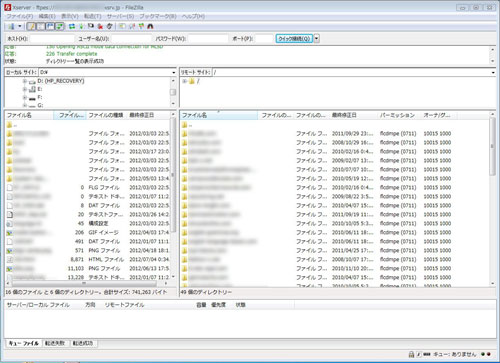
Task: Open the 表示(V) menu
Action: tap(70, 16)
